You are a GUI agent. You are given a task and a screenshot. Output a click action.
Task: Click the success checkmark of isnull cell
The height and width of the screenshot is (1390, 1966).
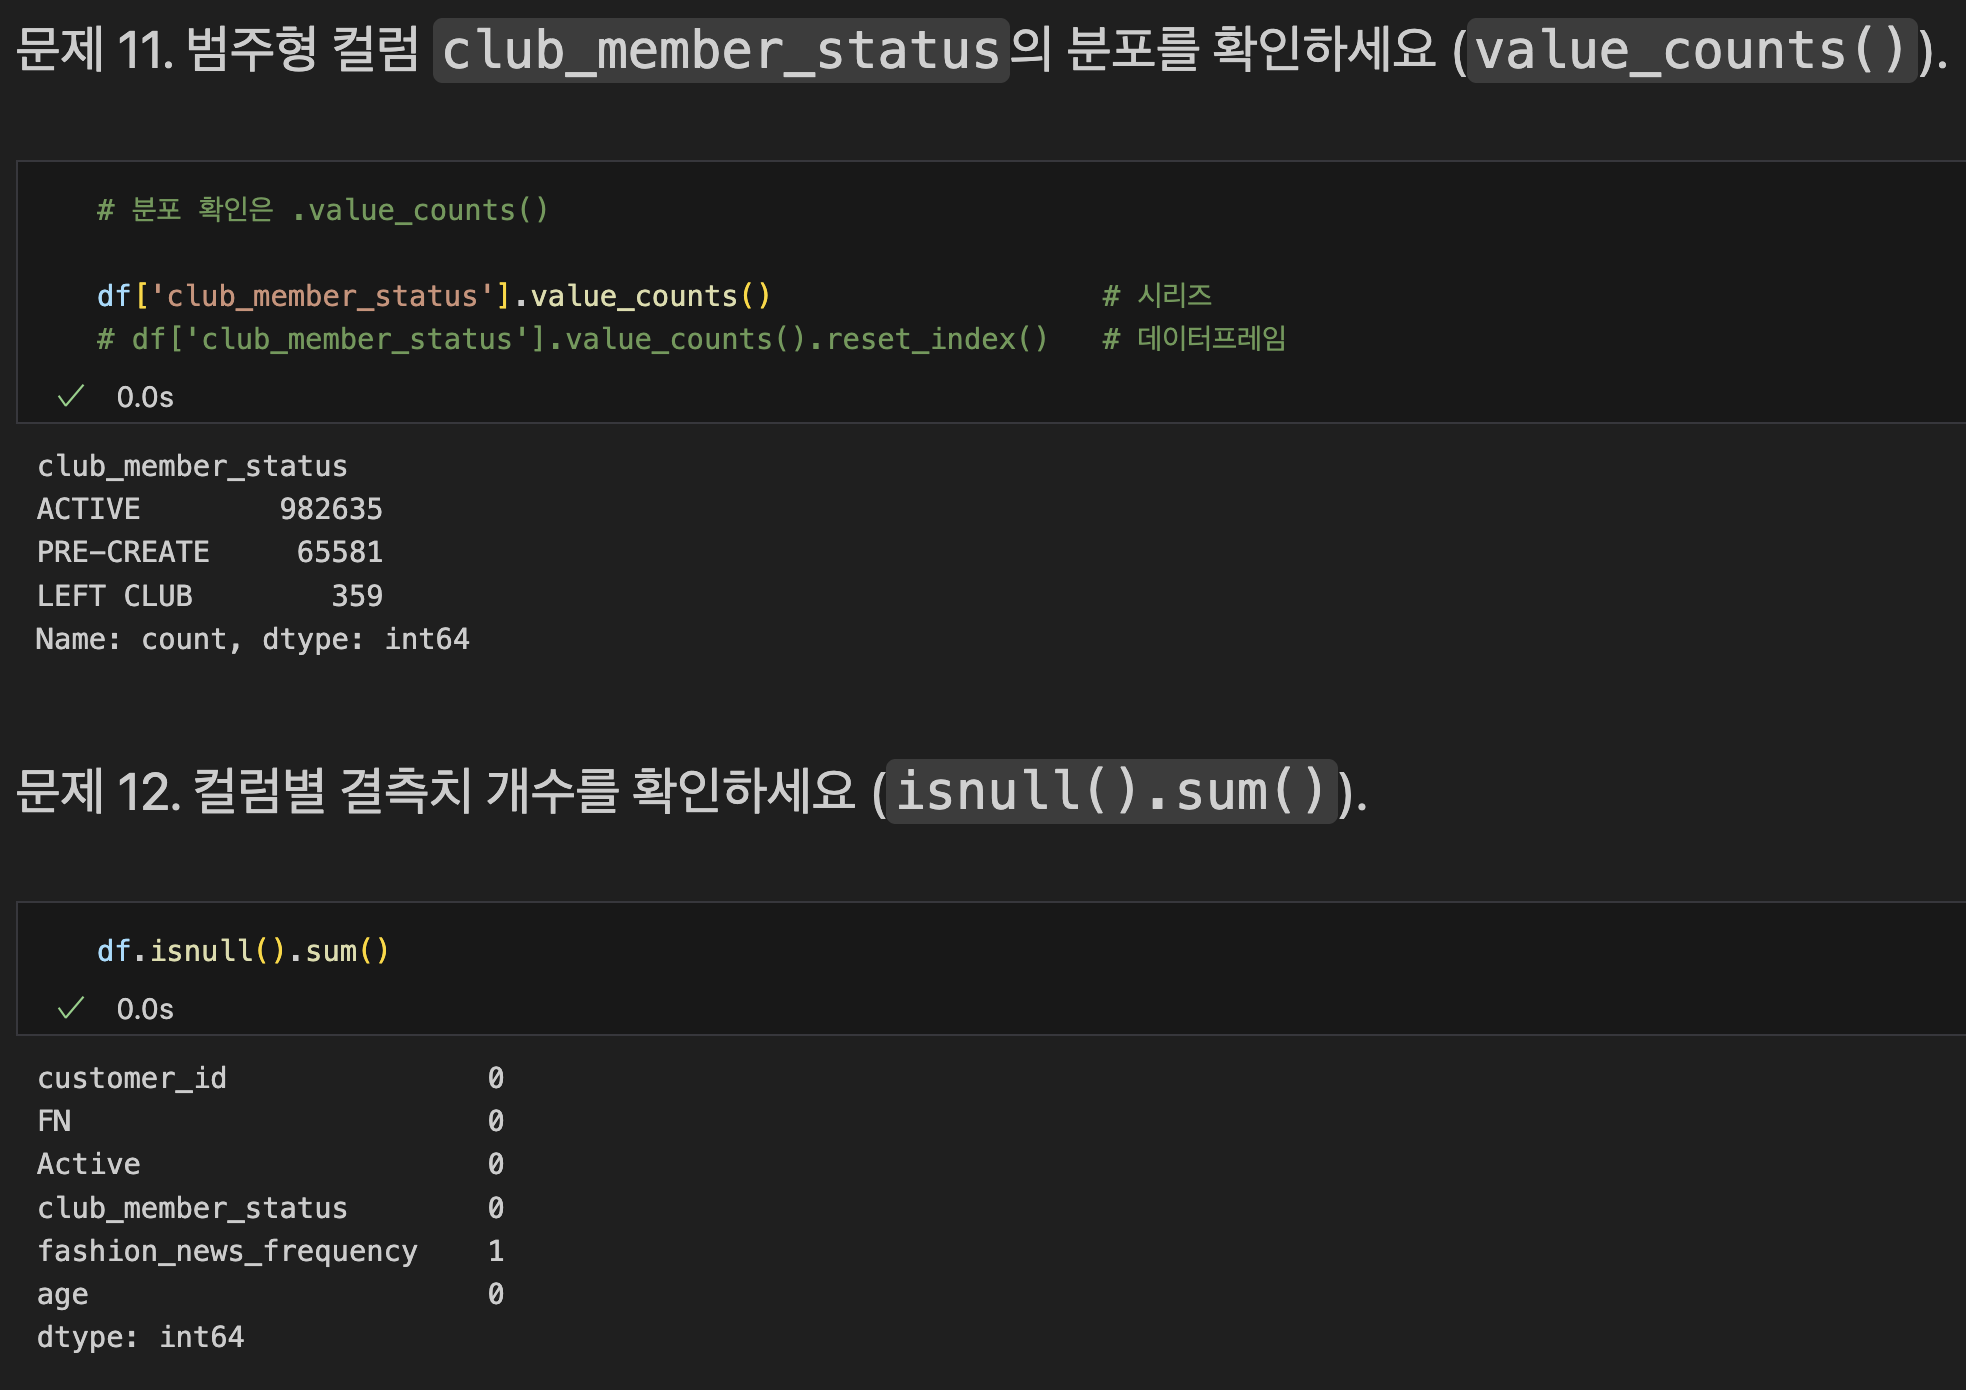tap(71, 1009)
